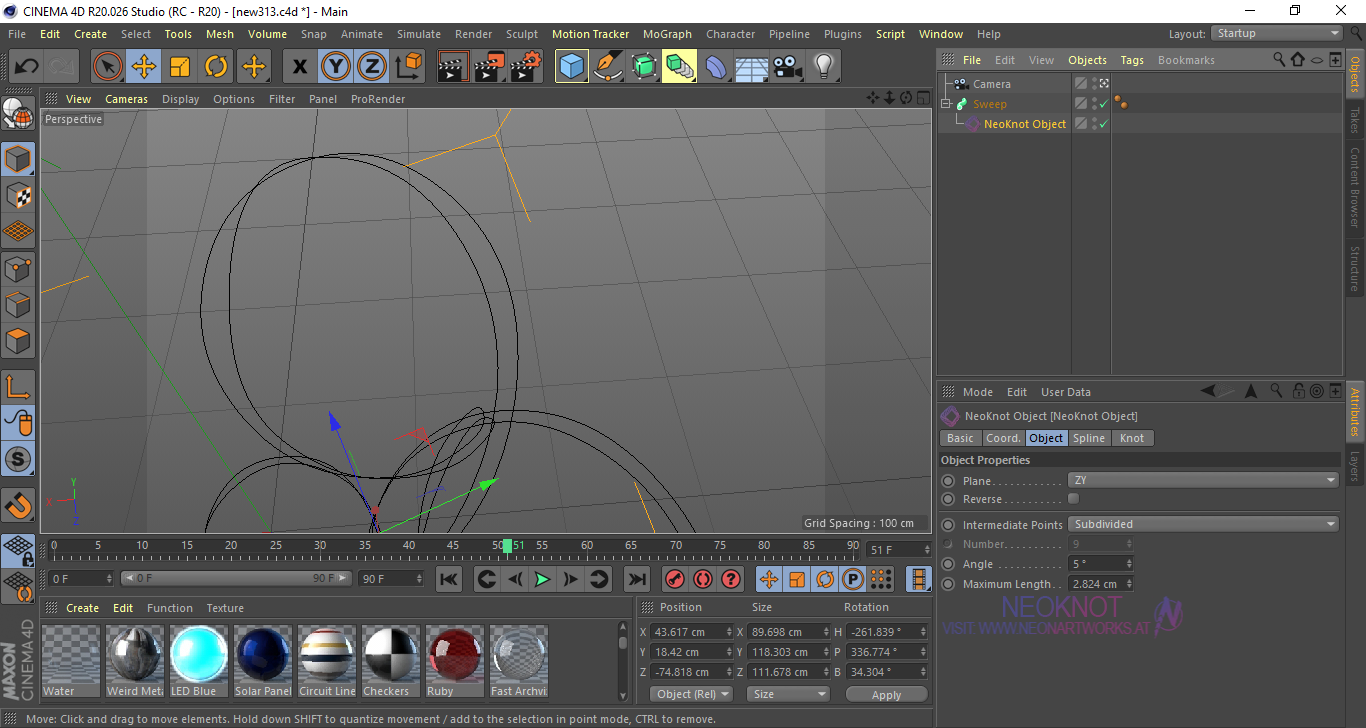1366x728 pixels.
Task: Select the LED Blue material
Action: (199, 661)
